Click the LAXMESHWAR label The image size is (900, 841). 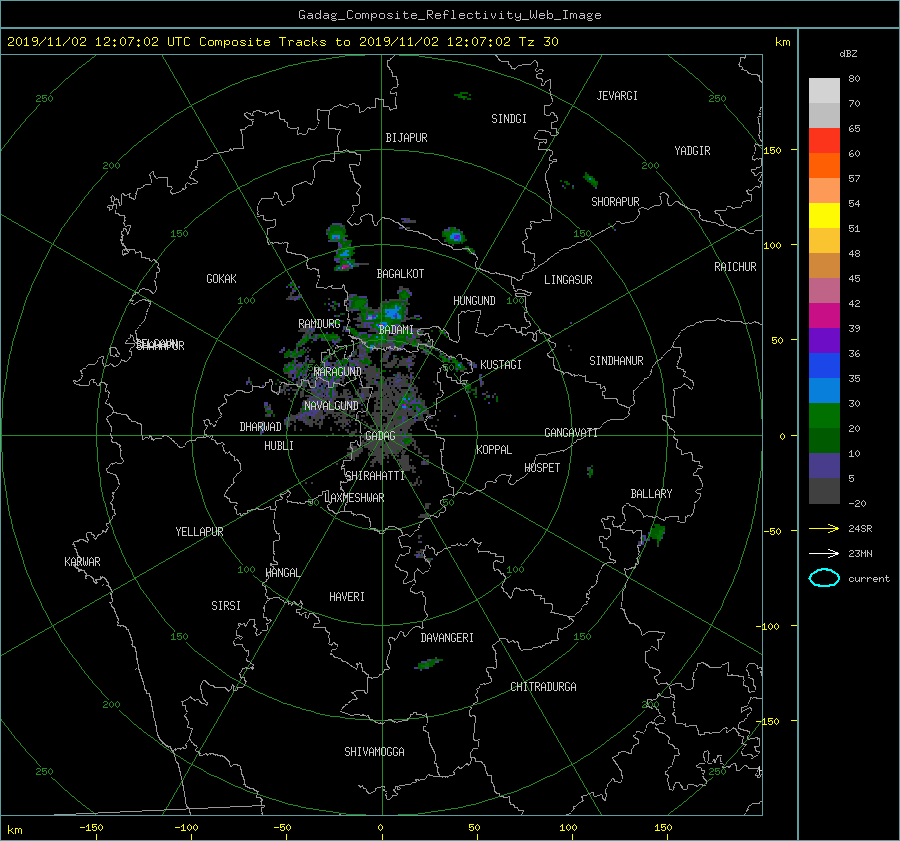pos(354,498)
